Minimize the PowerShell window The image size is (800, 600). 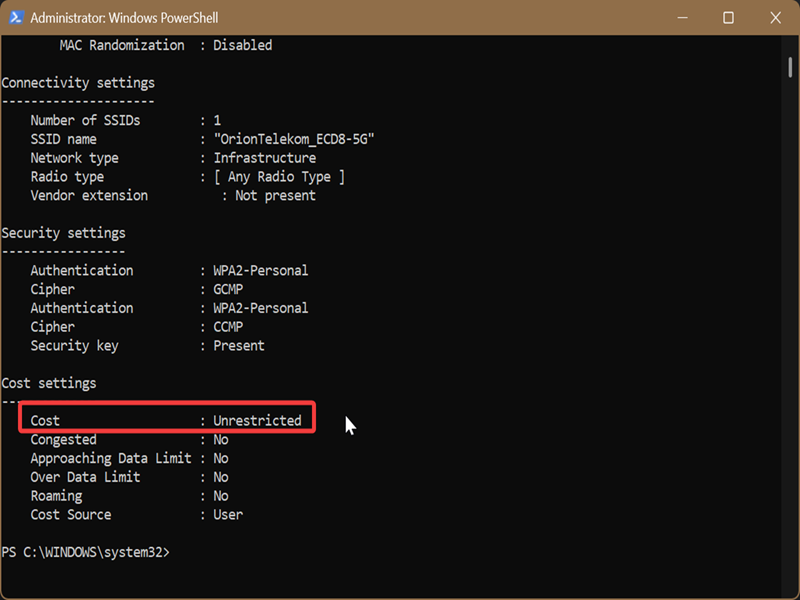point(682,18)
